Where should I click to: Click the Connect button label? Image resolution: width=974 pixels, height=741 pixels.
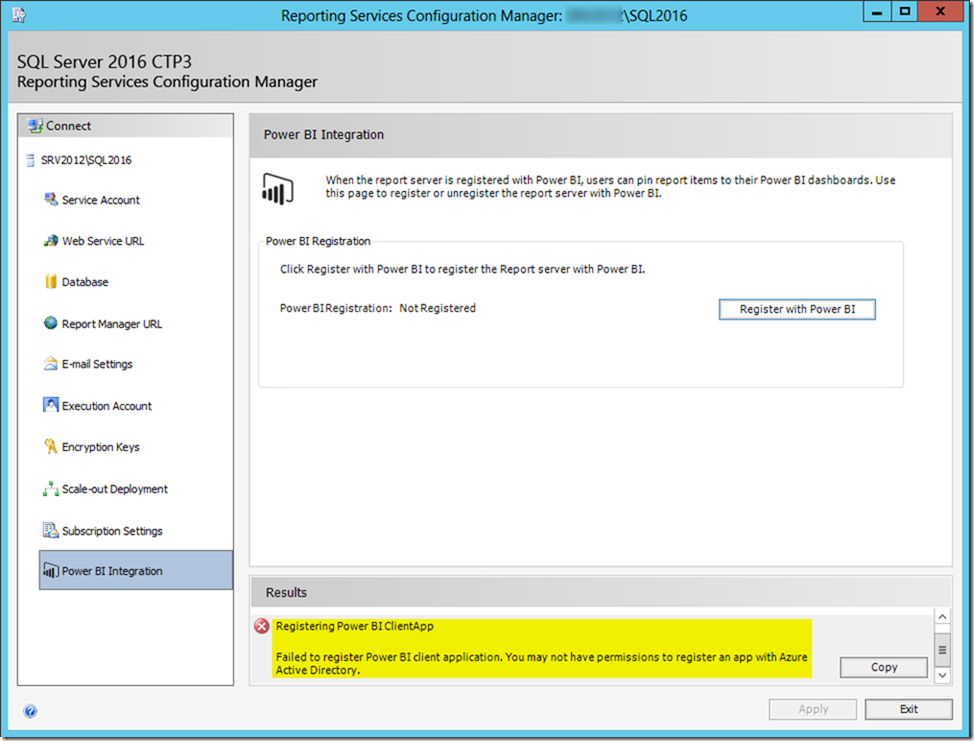pos(68,125)
